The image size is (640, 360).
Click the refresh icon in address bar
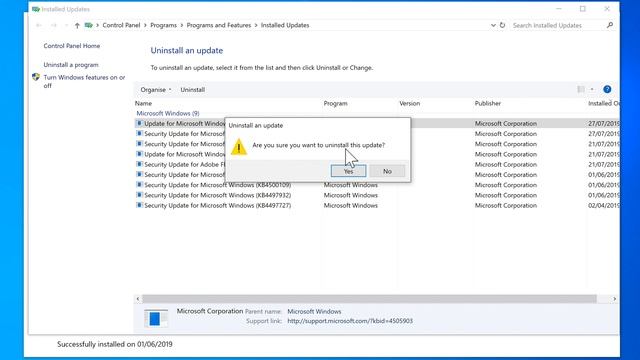click(x=502, y=25)
